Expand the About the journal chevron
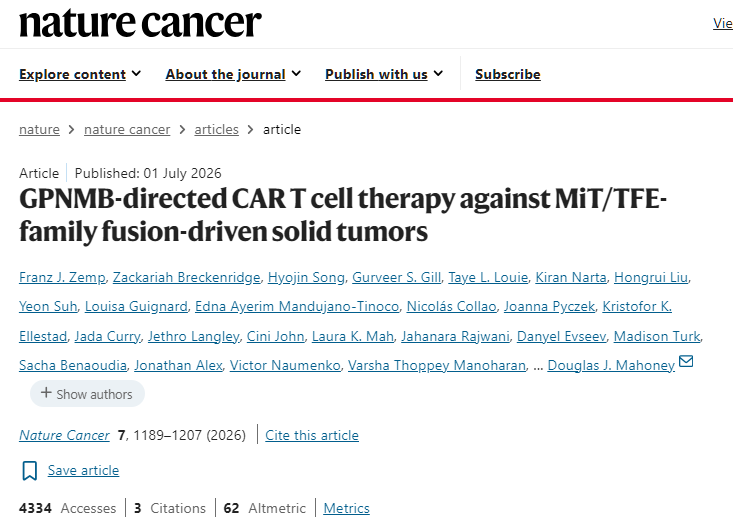 296,73
